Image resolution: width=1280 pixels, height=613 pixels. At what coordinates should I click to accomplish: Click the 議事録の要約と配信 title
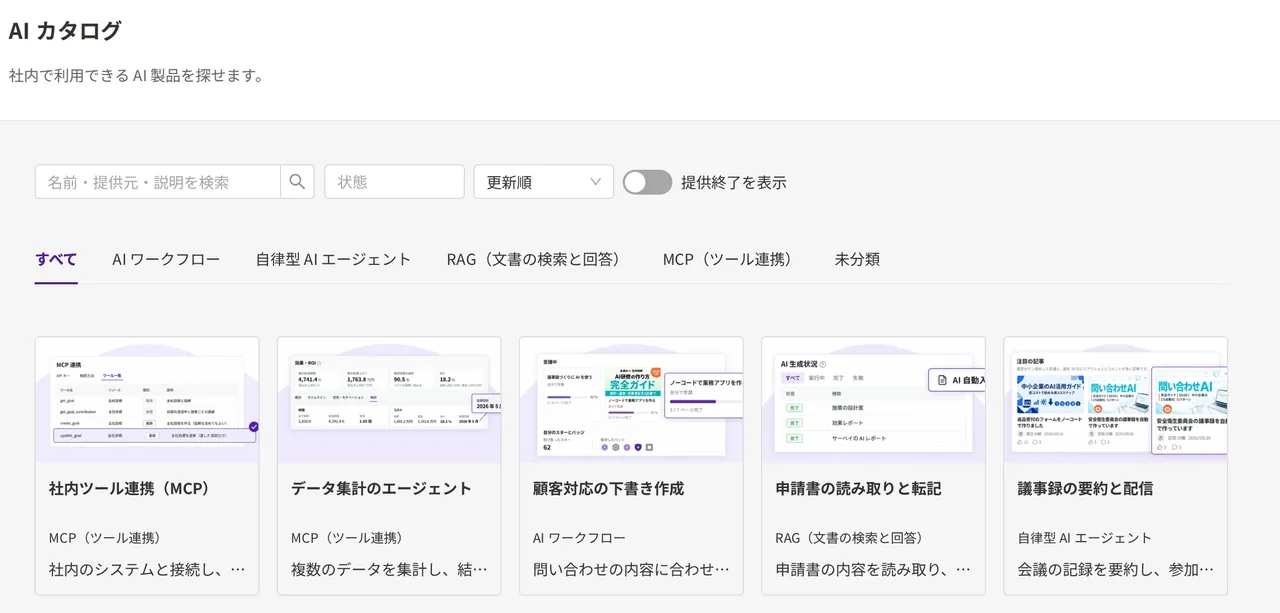pos(1085,488)
